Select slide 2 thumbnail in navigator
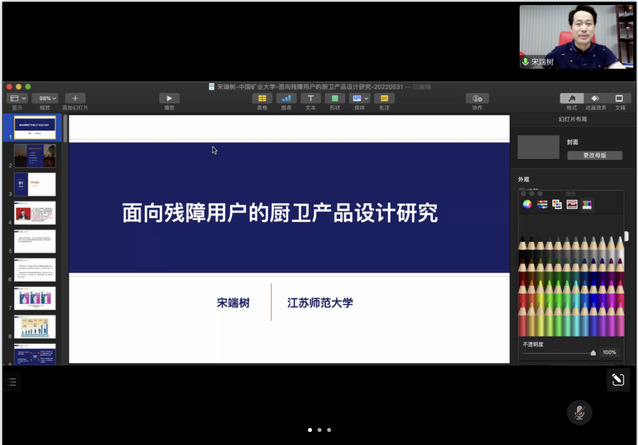The width and height of the screenshot is (638, 445). [x=35, y=156]
